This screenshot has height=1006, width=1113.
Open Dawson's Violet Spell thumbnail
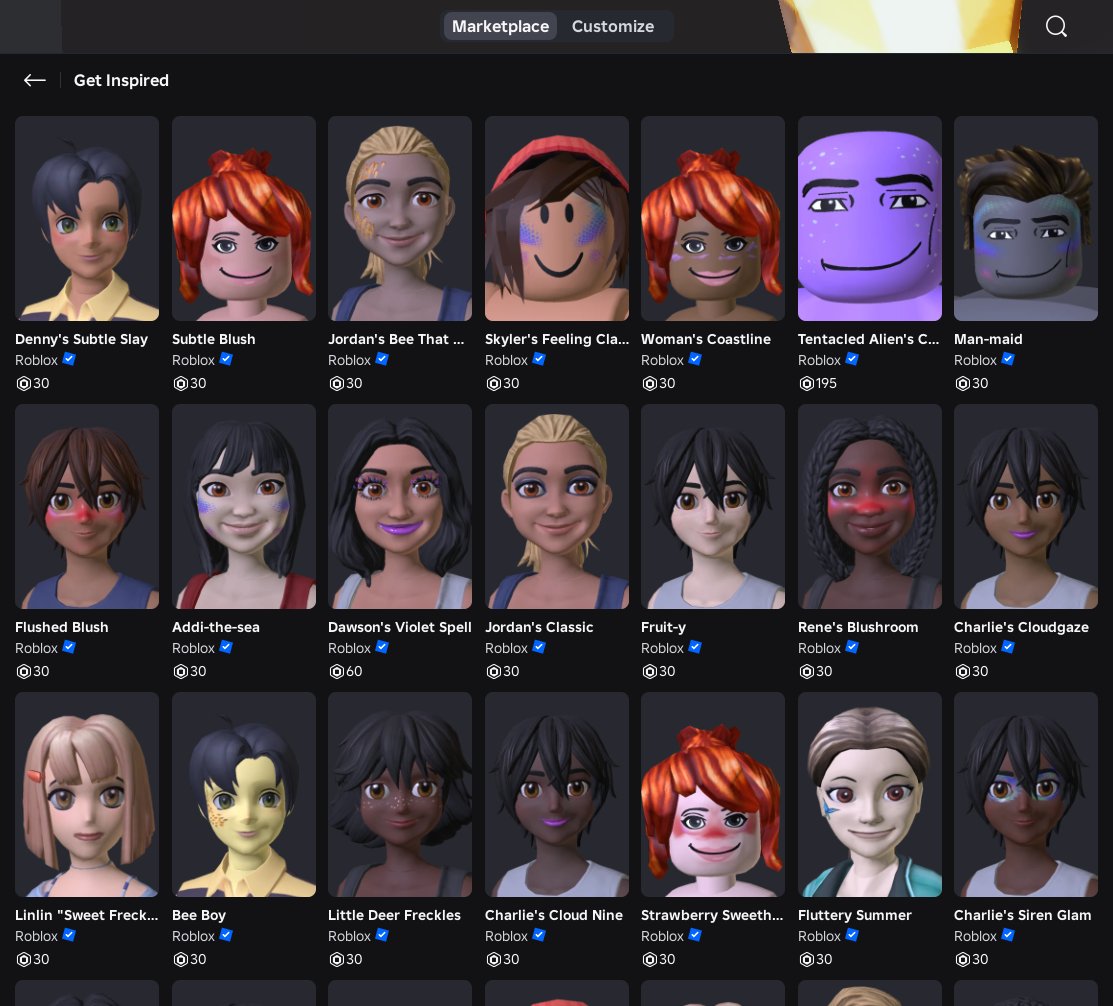pyautogui.click(x=400, y=506)
